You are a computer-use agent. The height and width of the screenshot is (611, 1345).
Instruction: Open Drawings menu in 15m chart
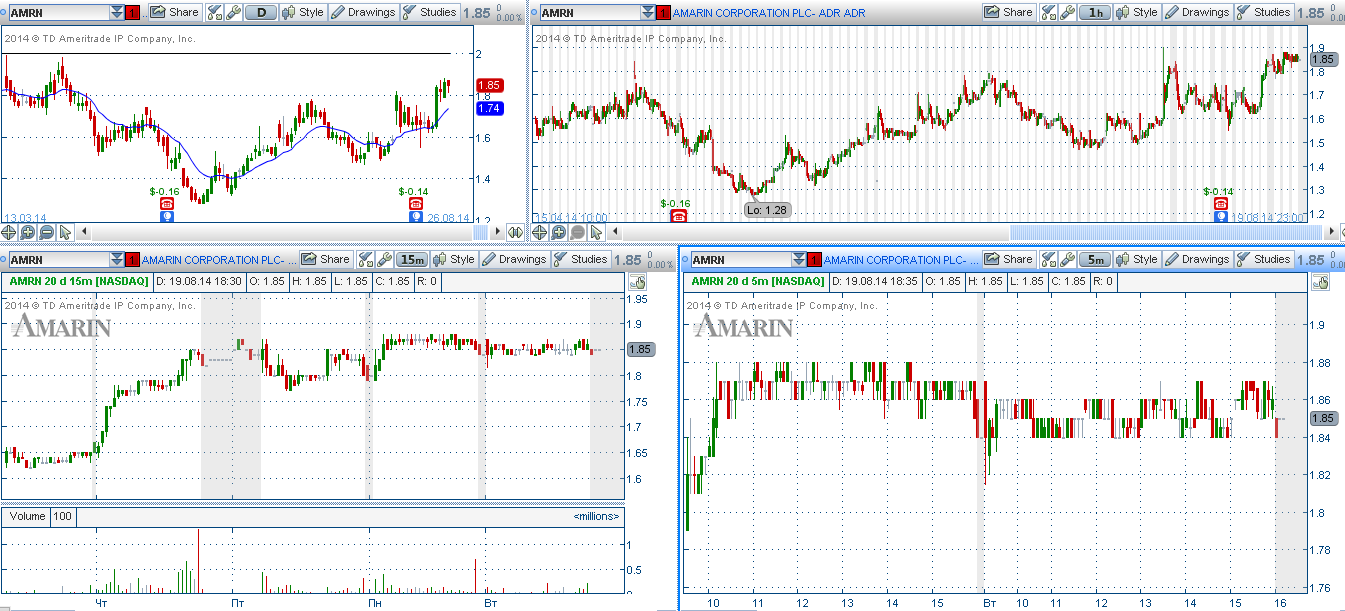tap(514, 260)
